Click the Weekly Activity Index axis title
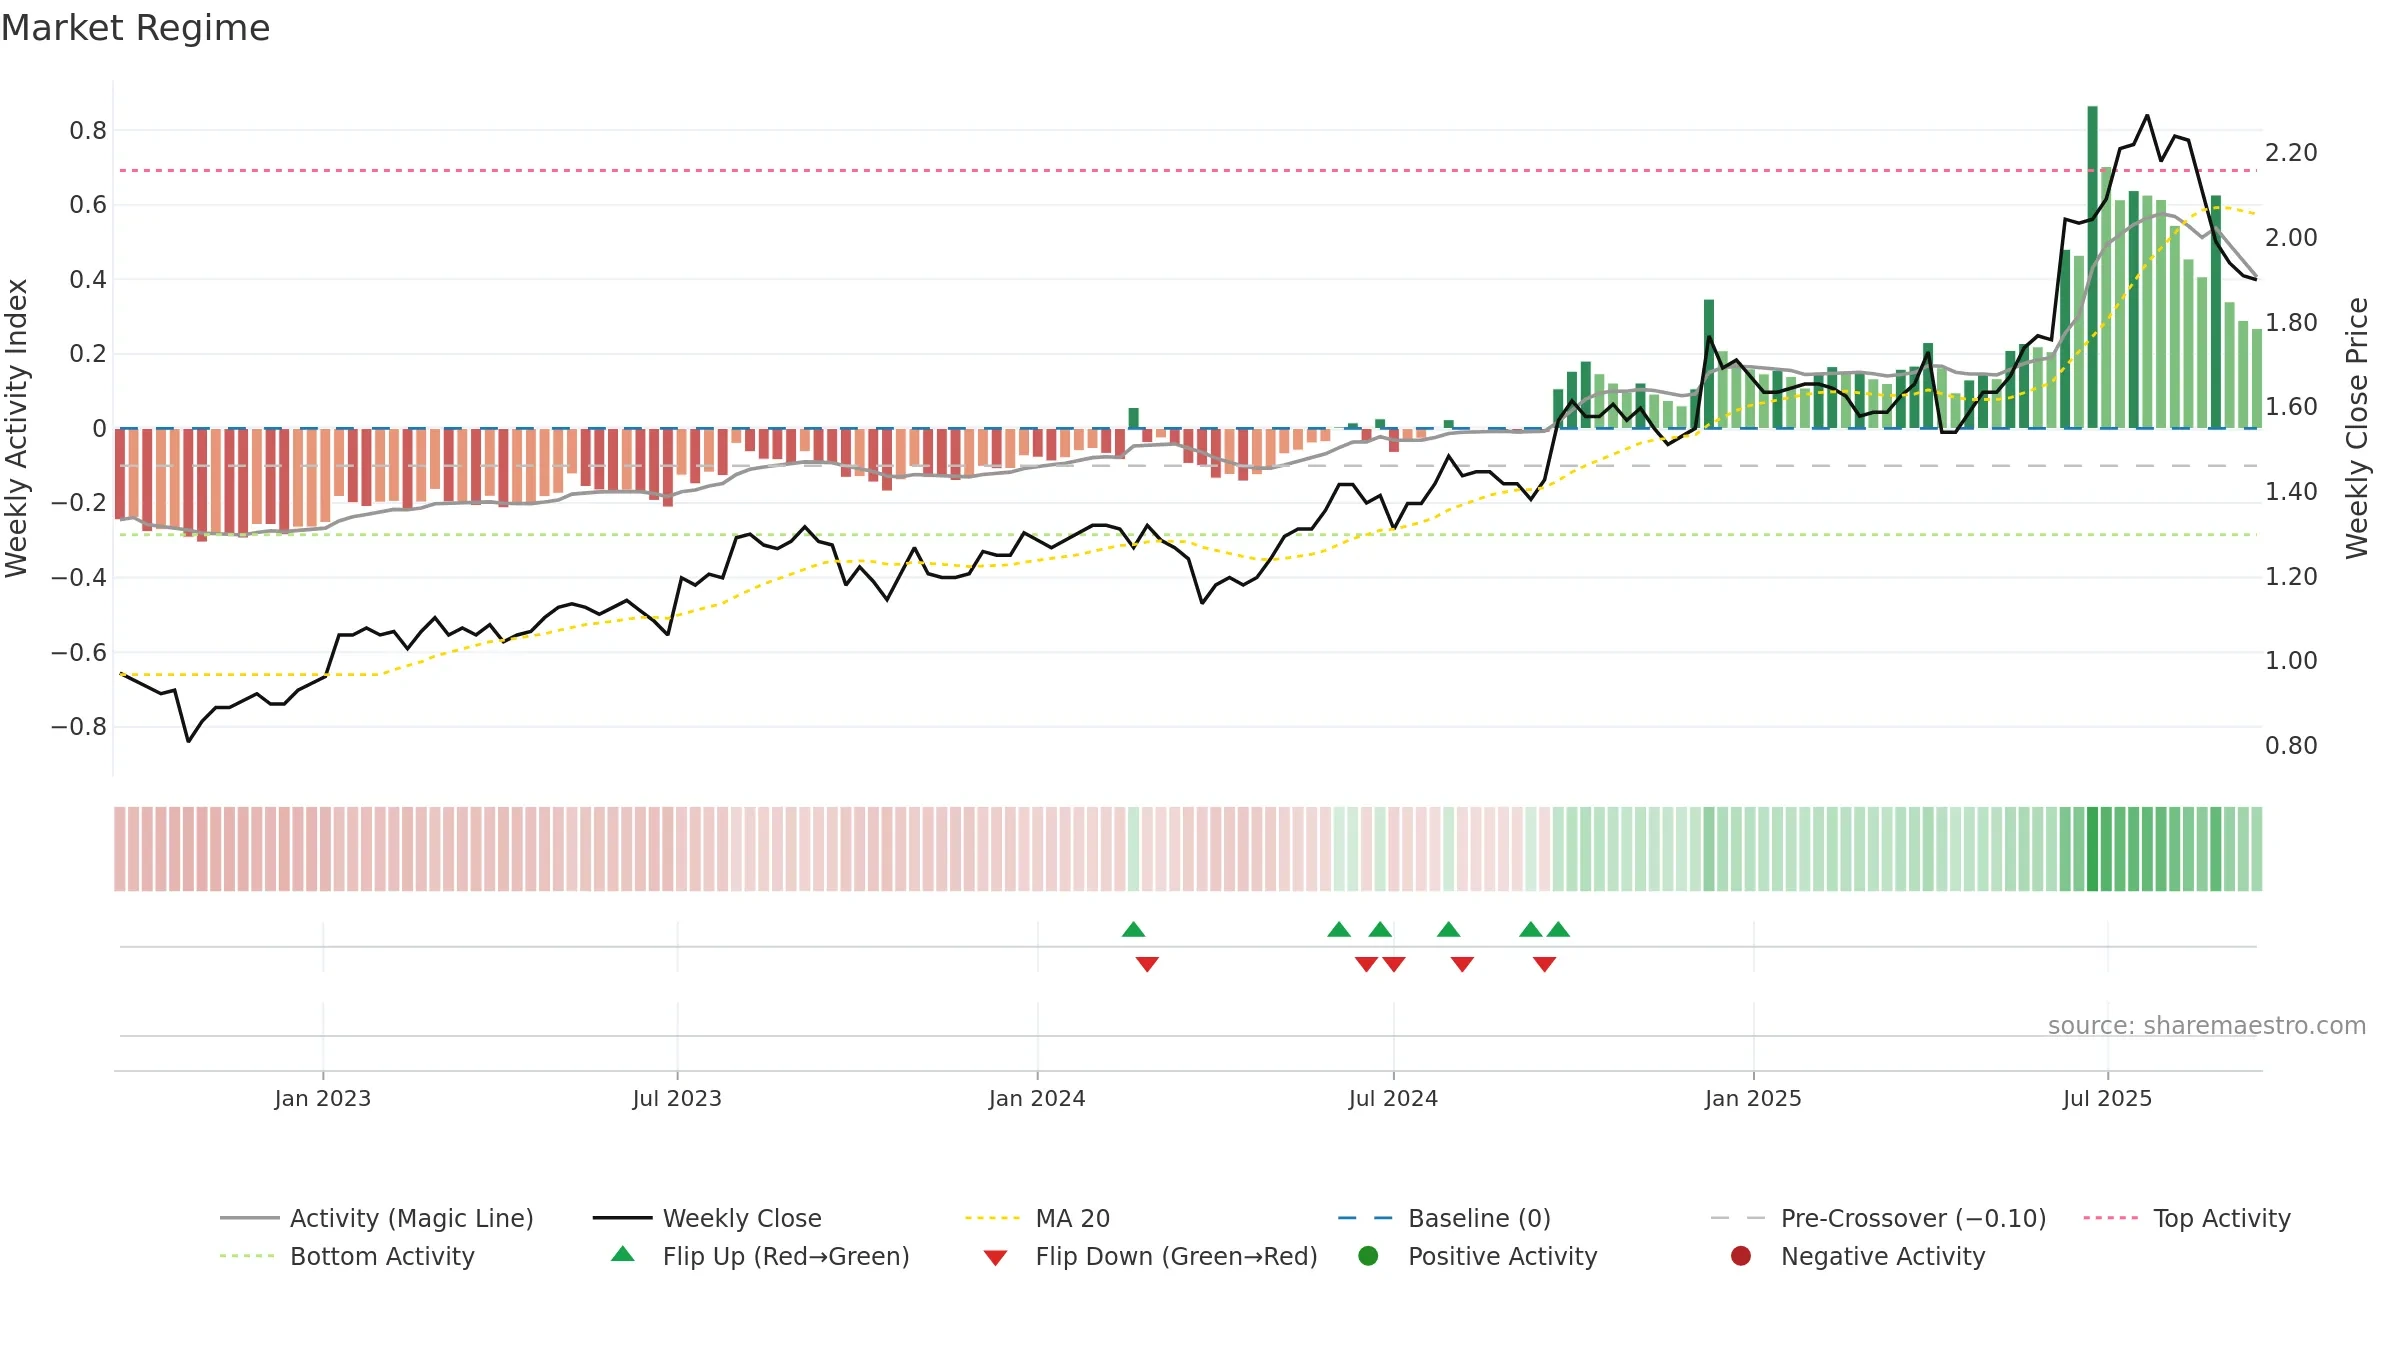2400x1350 pixels. tap(16, 428)
